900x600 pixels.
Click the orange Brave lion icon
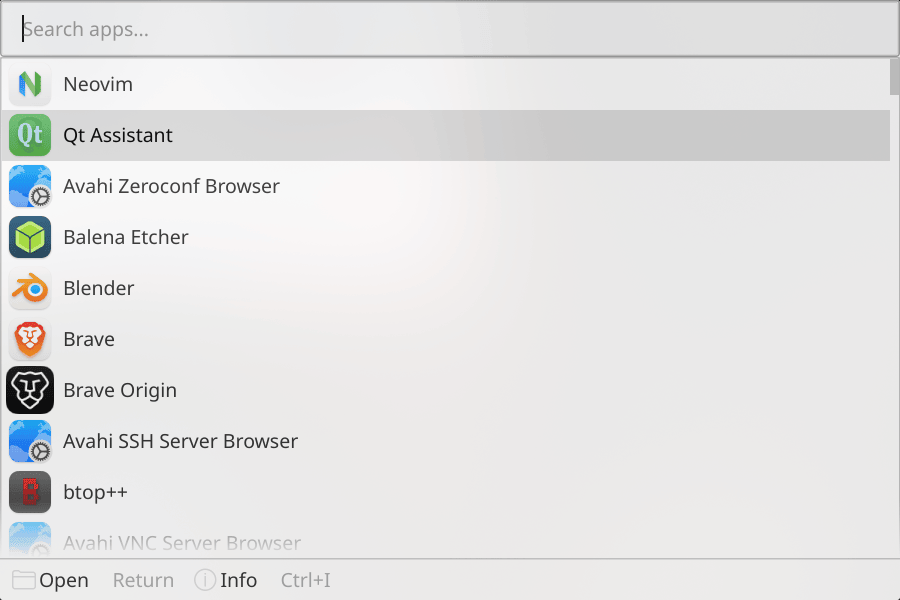point(30,339)
